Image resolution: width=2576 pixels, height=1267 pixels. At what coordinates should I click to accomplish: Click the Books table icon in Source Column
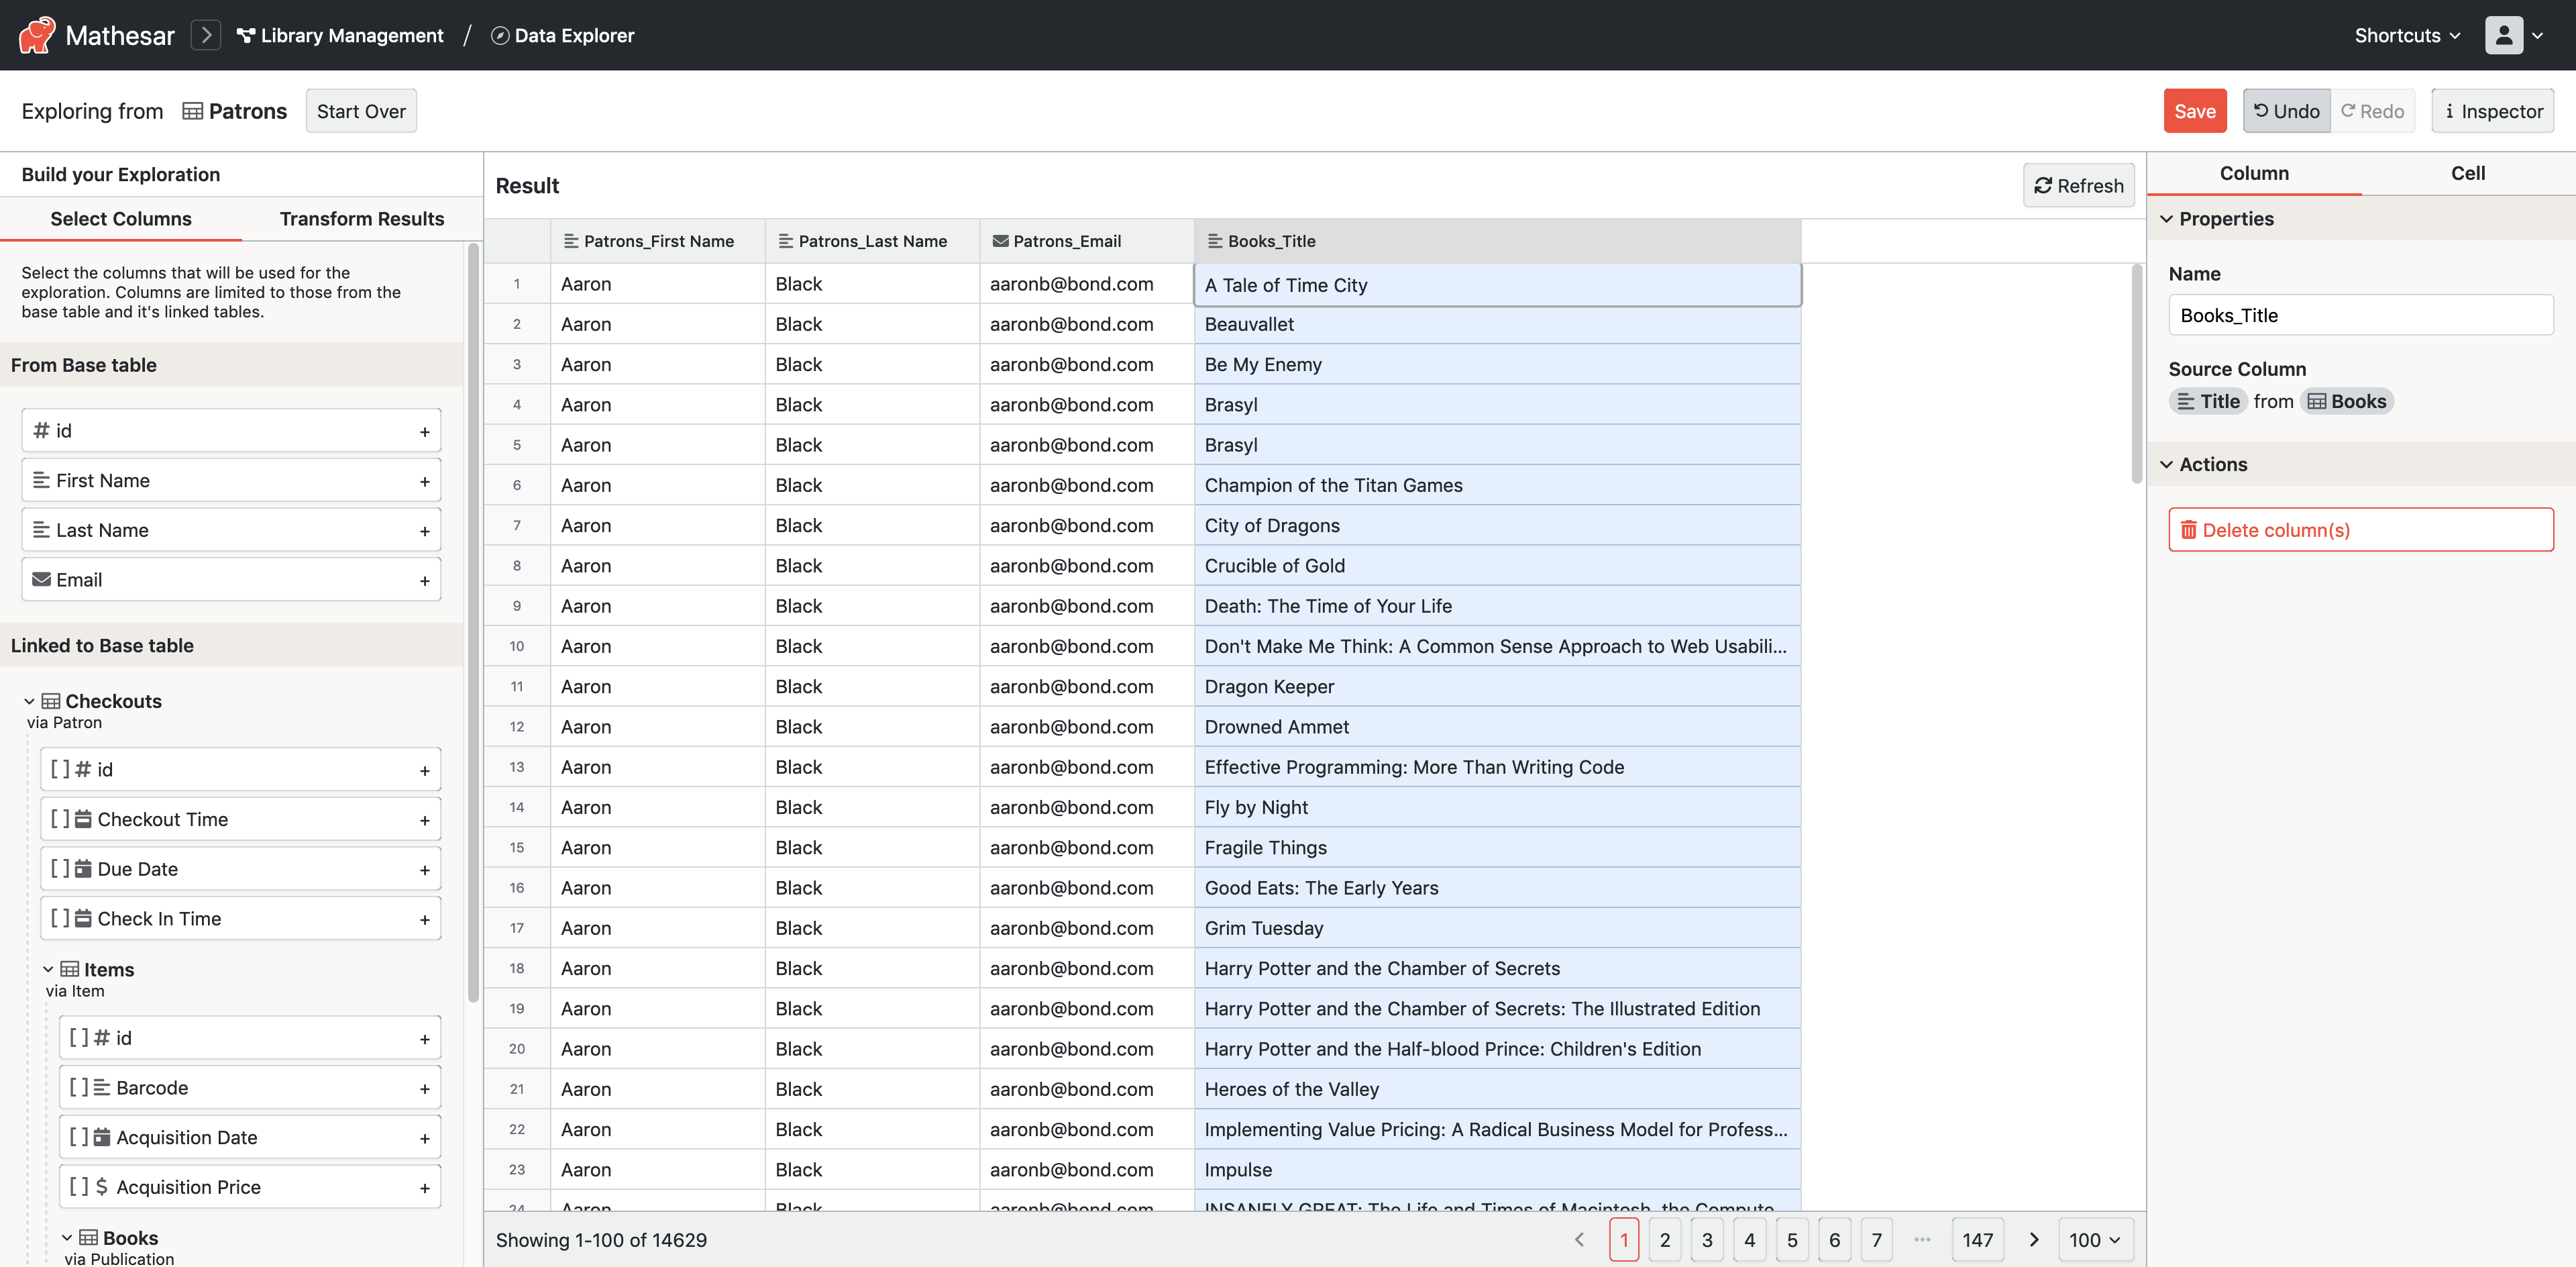(2316, 401)
